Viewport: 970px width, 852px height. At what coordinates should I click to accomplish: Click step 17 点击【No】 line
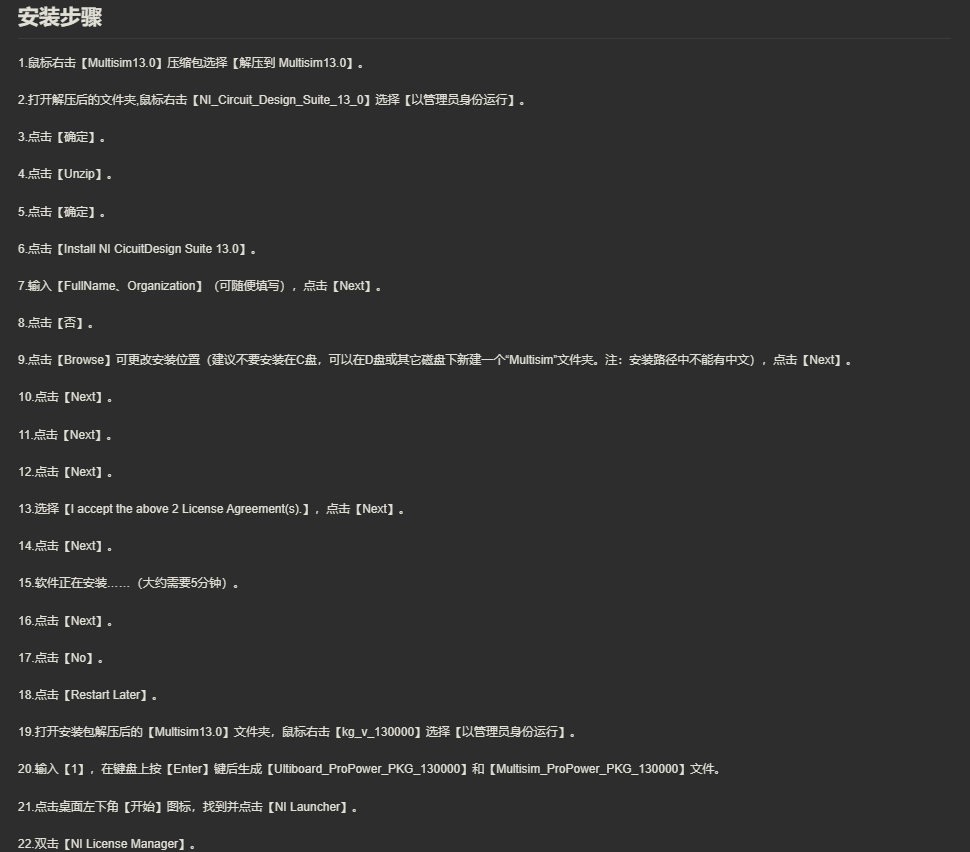coord(60,658)
